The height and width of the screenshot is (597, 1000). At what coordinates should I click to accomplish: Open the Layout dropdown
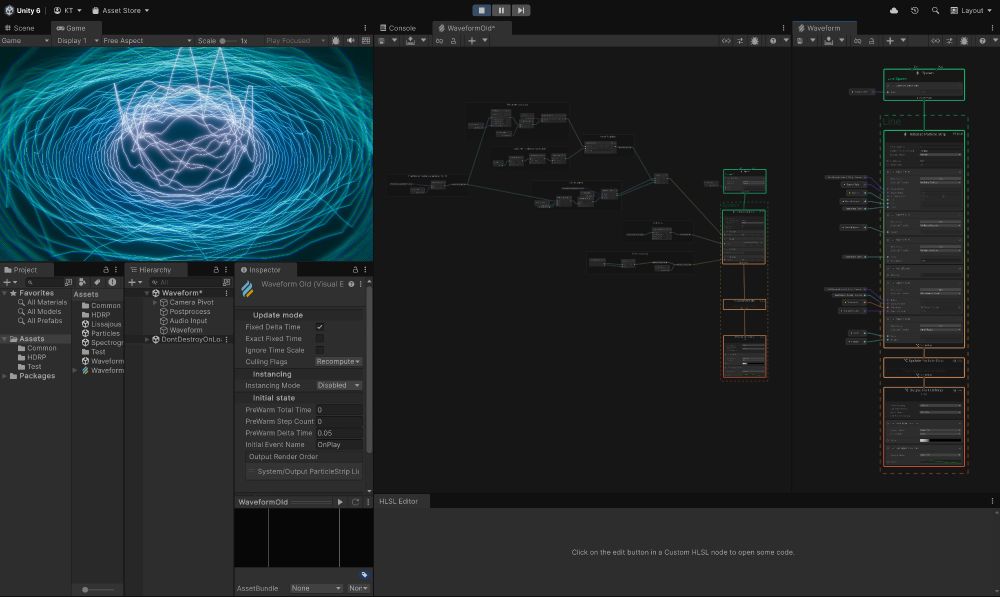coord(971,10)
